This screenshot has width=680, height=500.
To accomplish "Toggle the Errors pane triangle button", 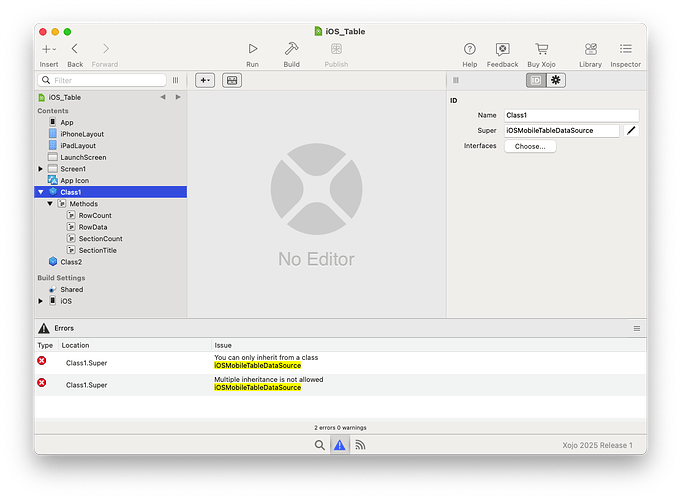I will [340, 445].
